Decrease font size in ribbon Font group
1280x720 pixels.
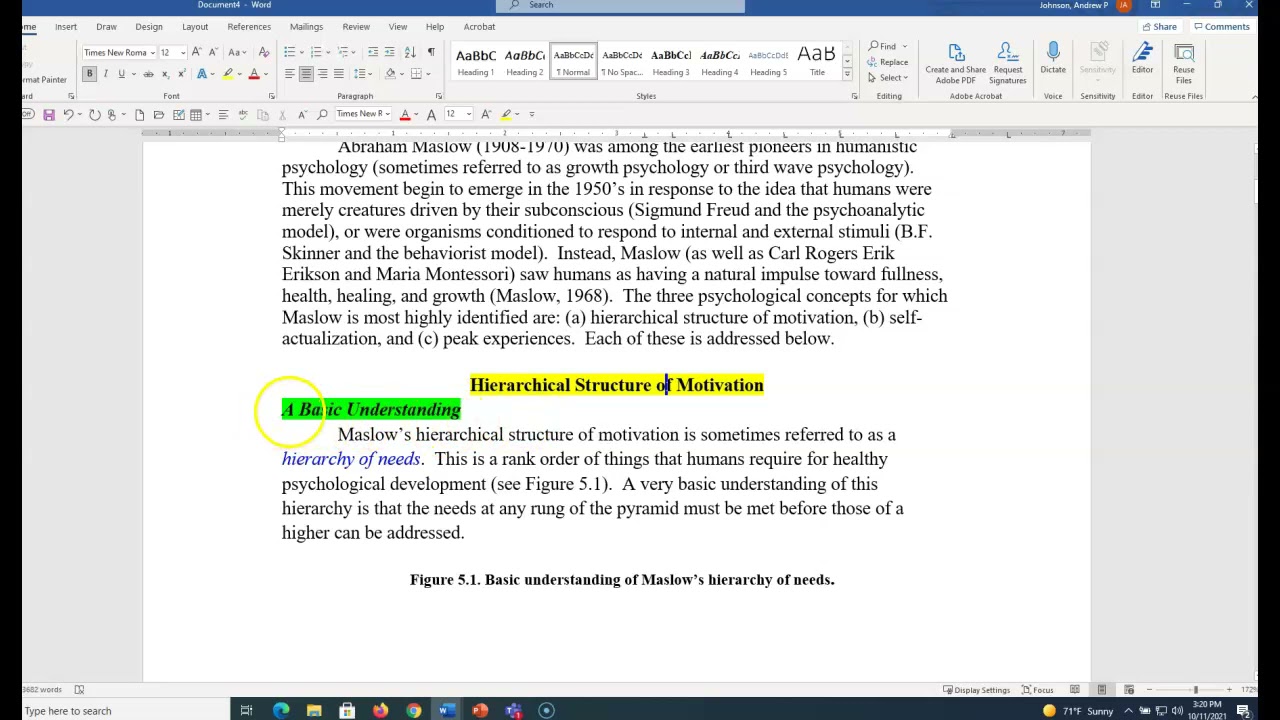click(212, 52)
